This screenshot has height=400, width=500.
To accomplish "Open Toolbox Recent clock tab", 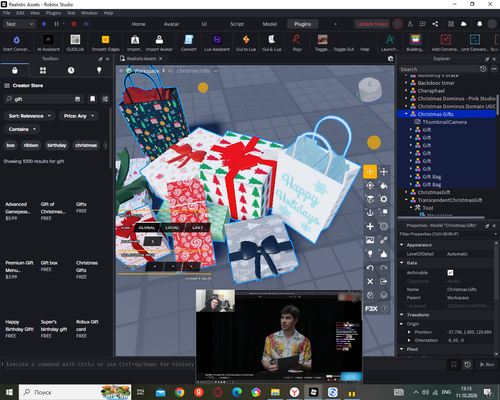I will (x=71, y=70).
